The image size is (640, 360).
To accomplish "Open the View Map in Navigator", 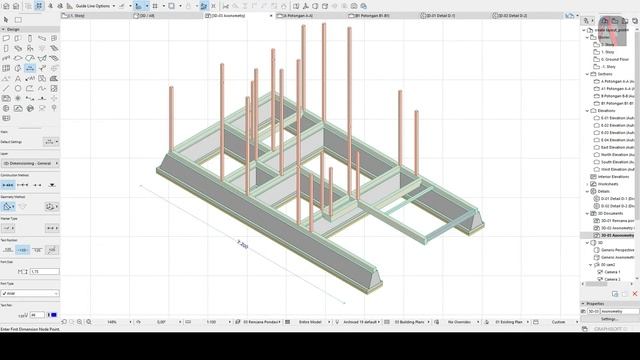I will click(x=615, y=20).
